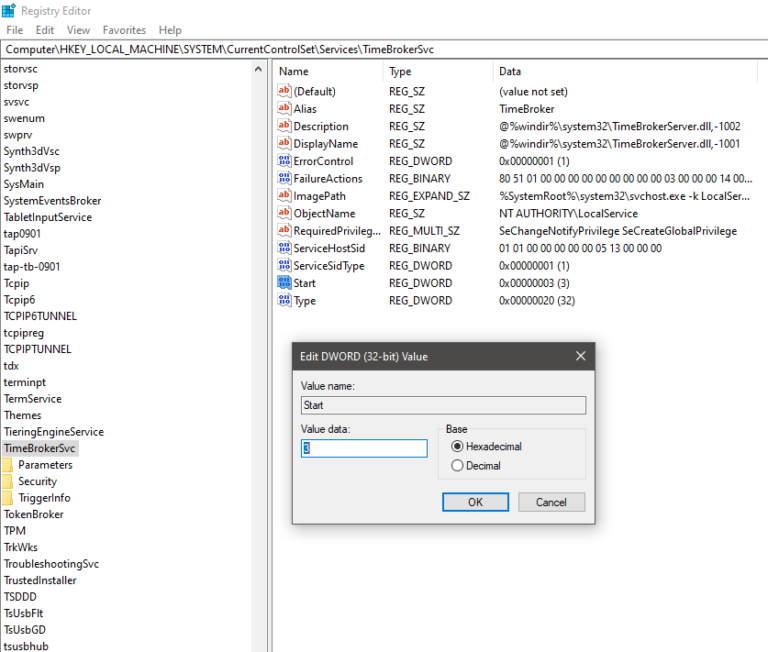Open the Help menu
The image size is (768, 652).
[x=170, y=30]
